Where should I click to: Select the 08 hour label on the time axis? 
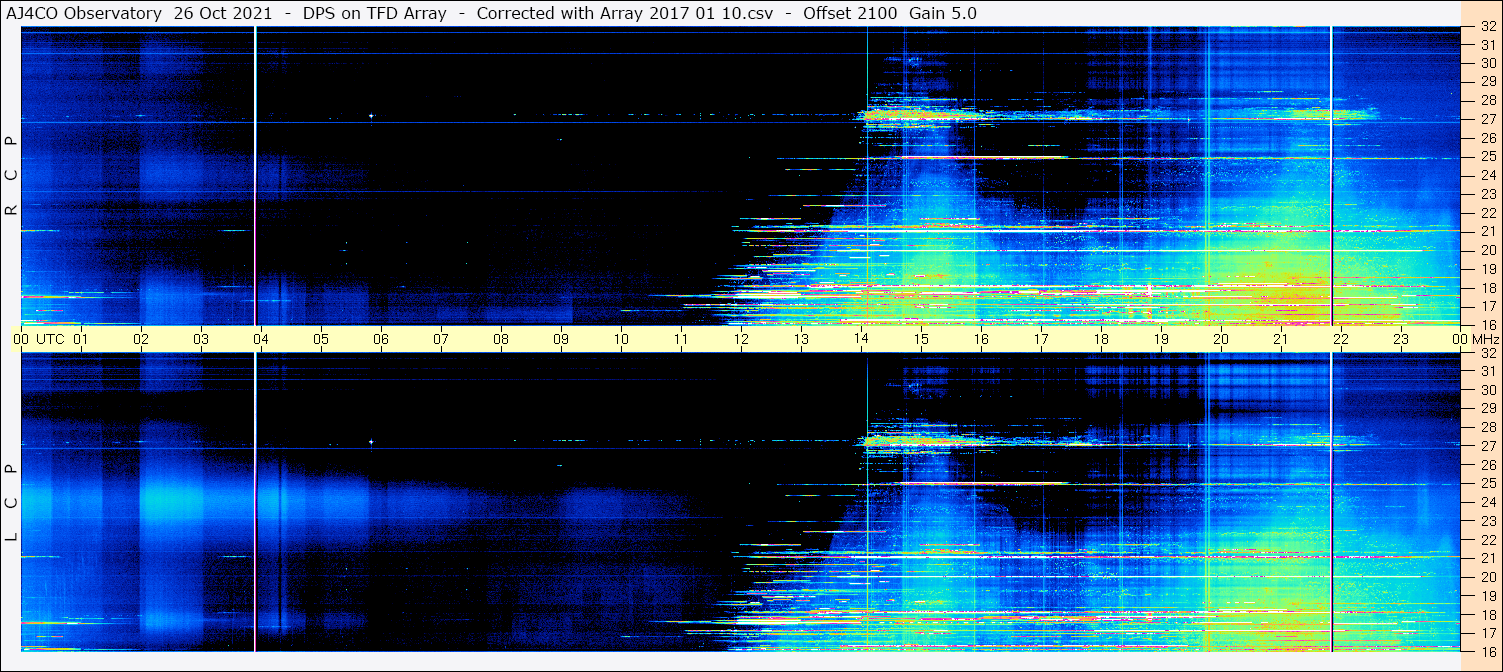(501, 339)
